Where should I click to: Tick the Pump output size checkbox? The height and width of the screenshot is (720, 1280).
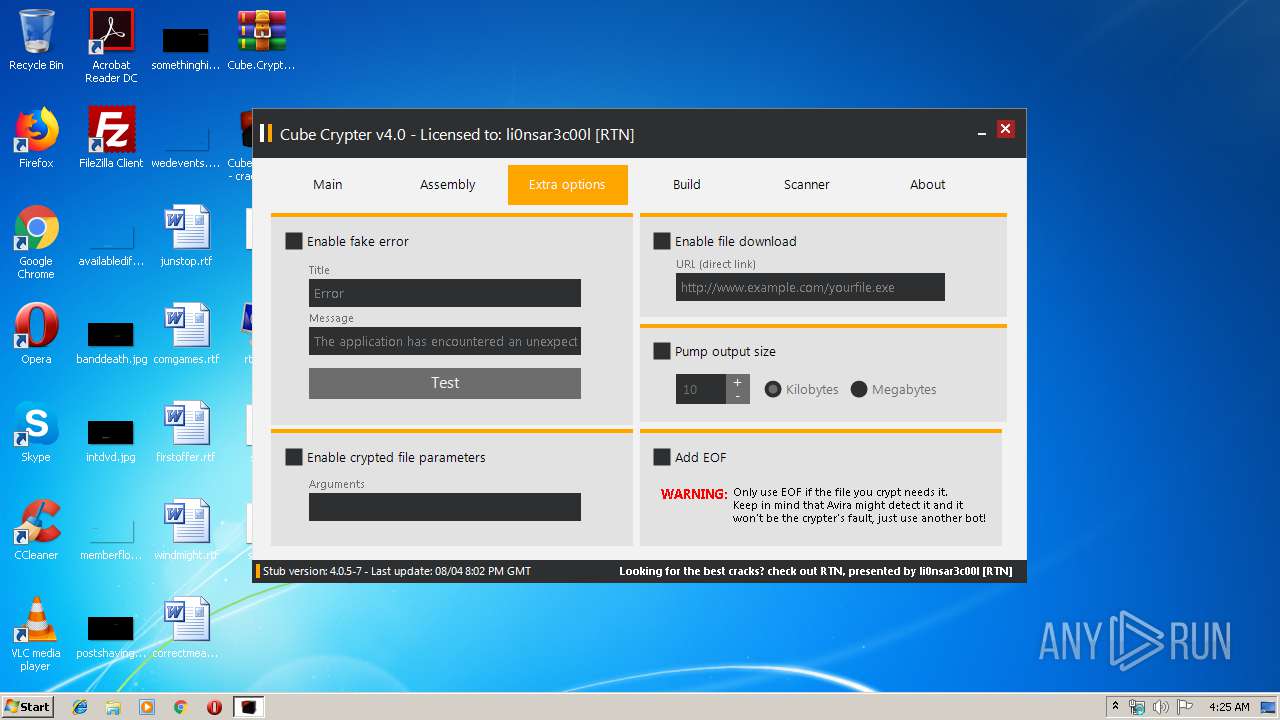pyautogui.click(x=662, y=351)
